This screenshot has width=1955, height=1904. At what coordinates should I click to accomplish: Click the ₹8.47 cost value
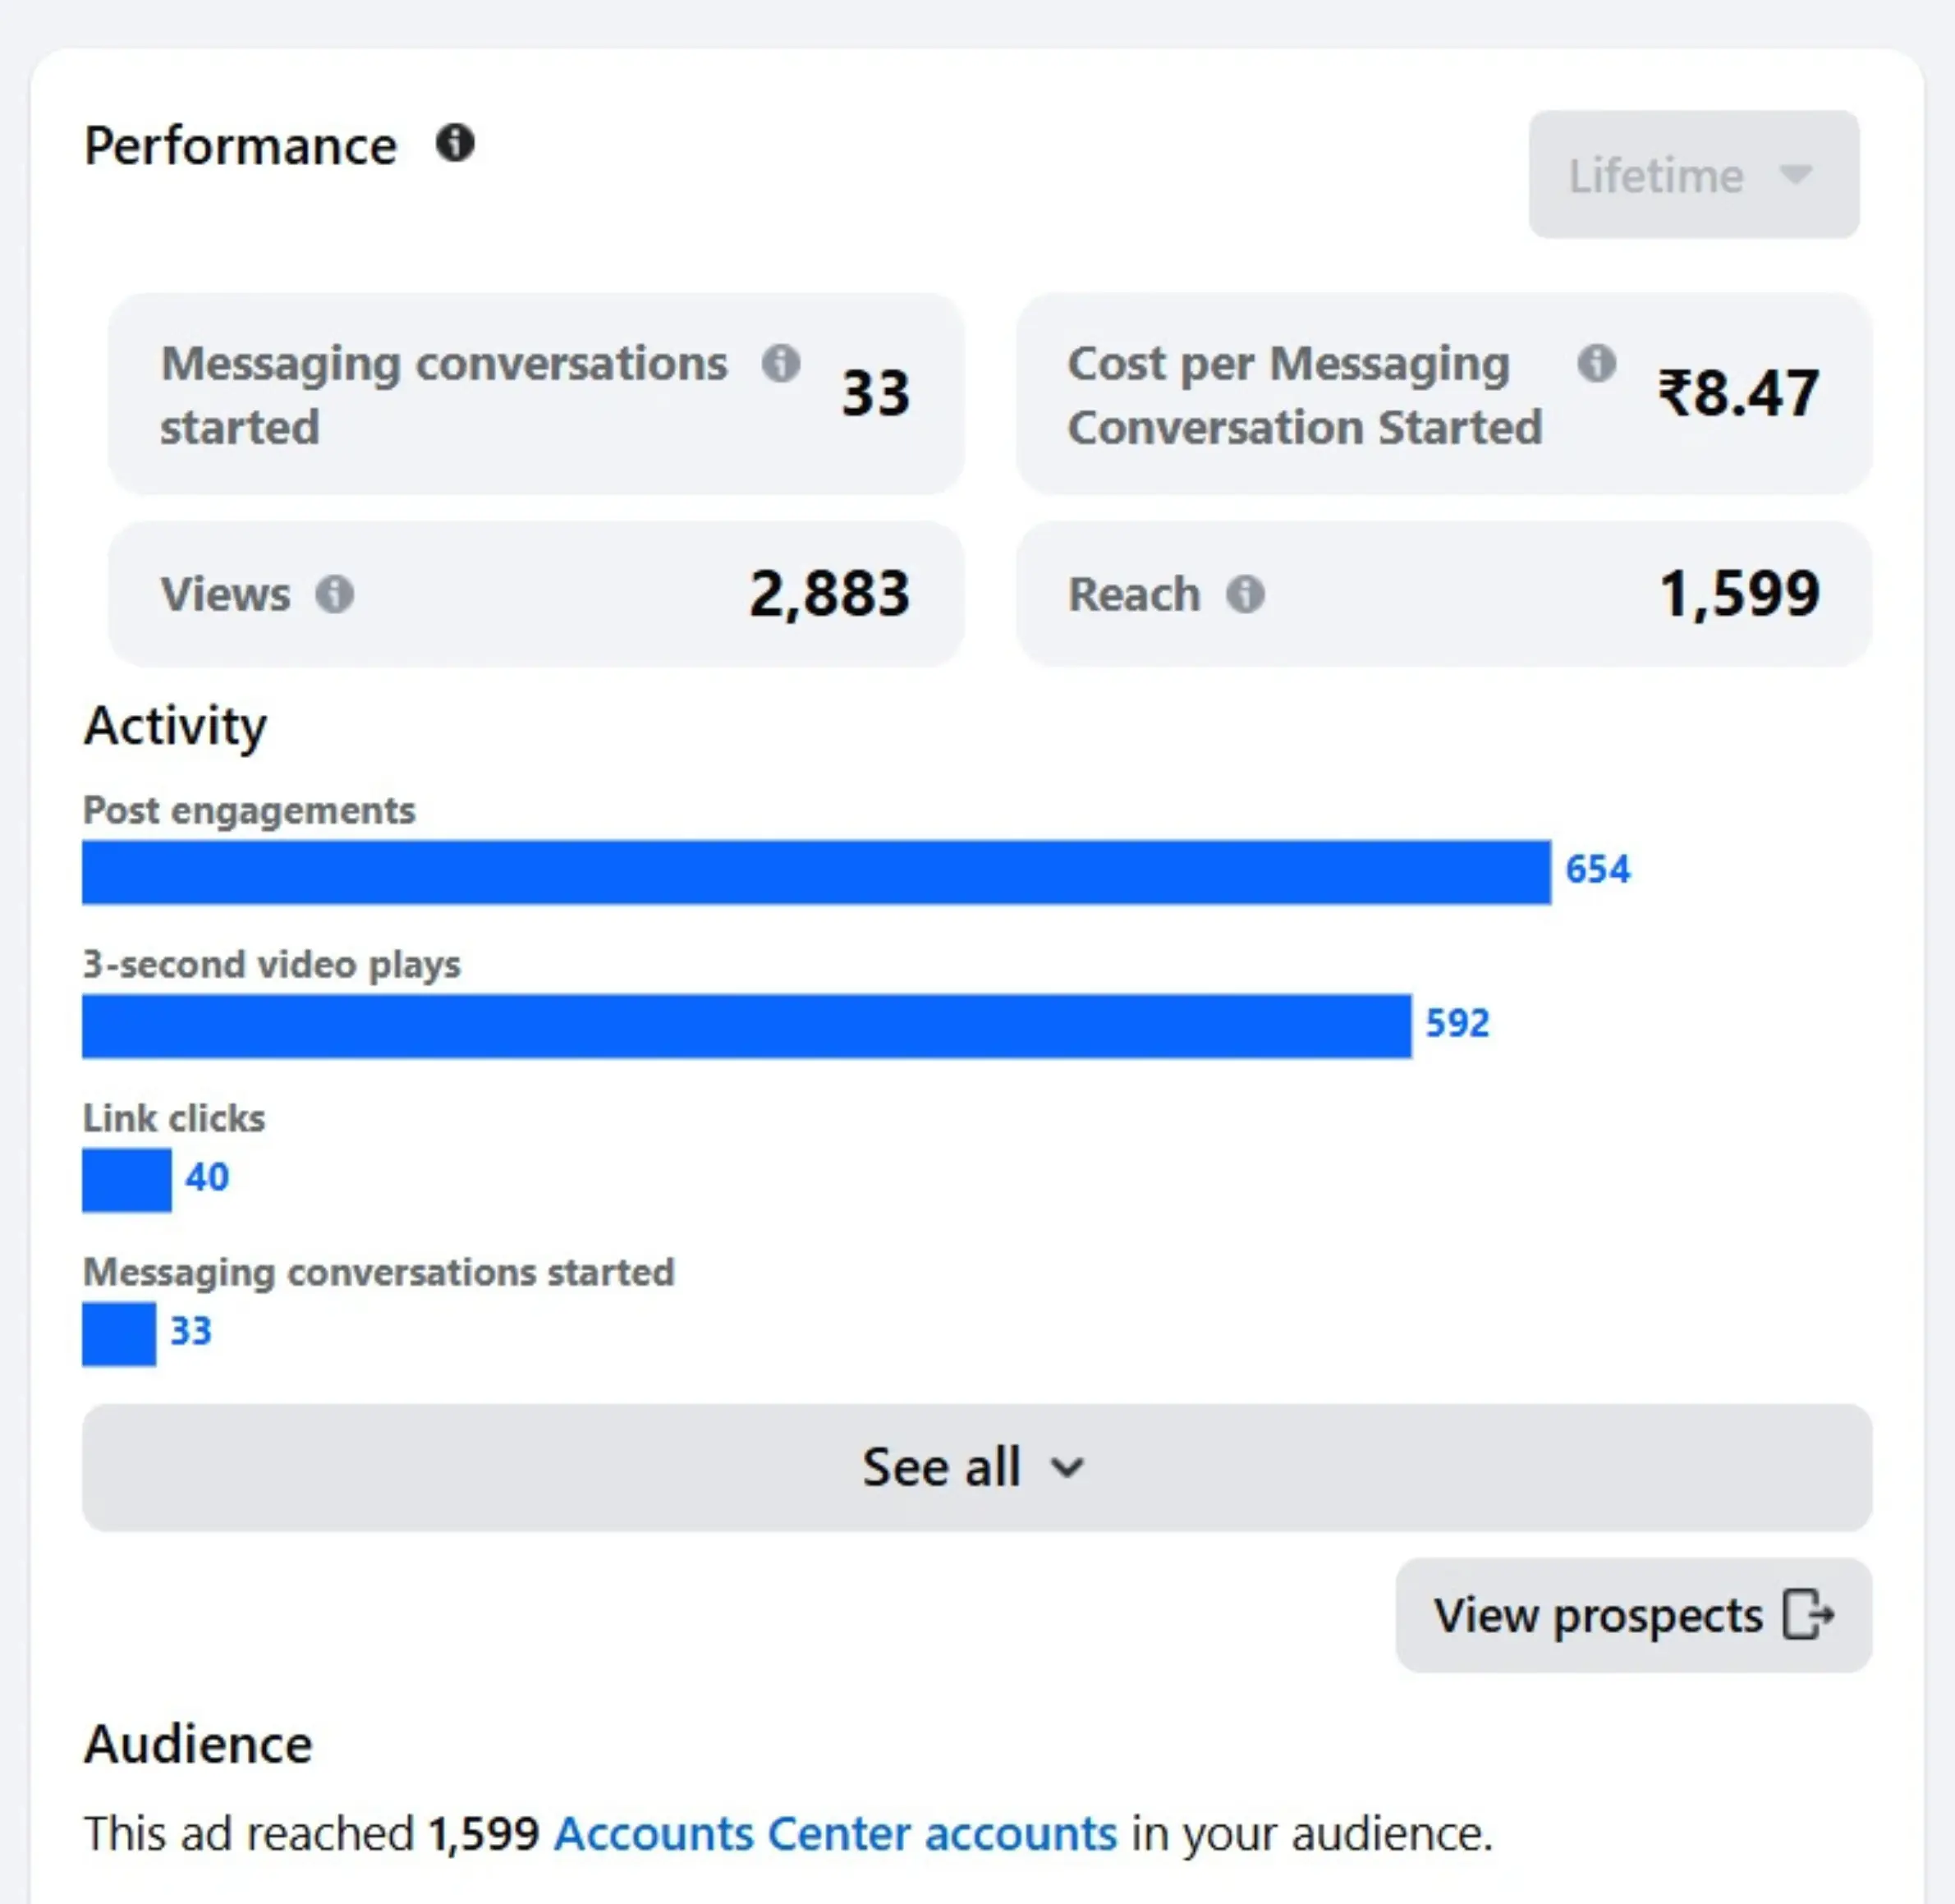click(1738, 393)
